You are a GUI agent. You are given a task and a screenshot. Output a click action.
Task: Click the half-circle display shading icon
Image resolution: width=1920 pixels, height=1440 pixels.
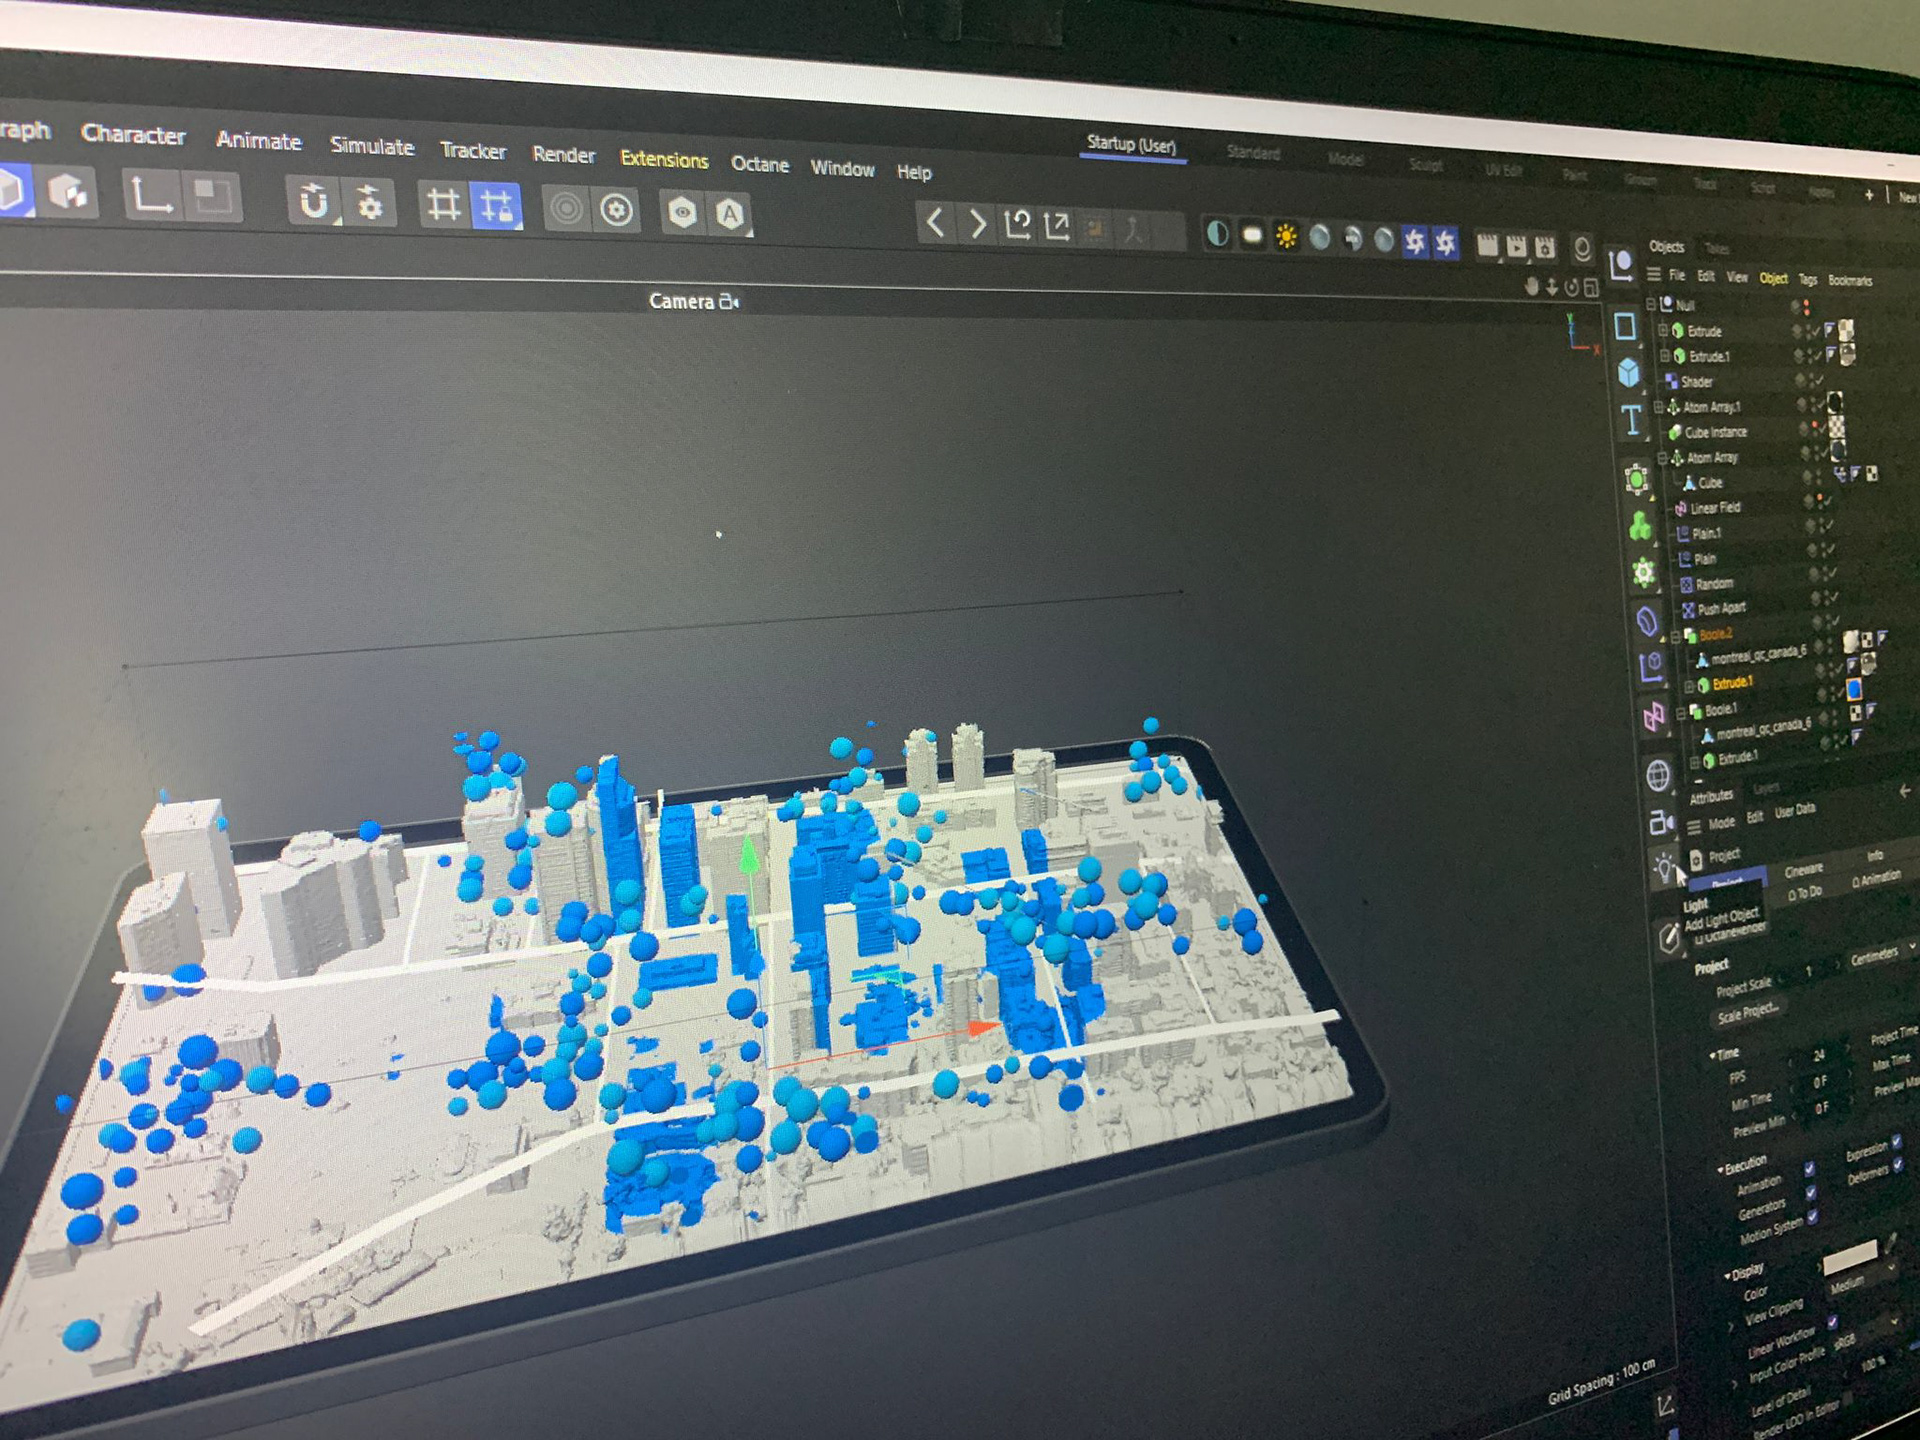pos(1217,234)
